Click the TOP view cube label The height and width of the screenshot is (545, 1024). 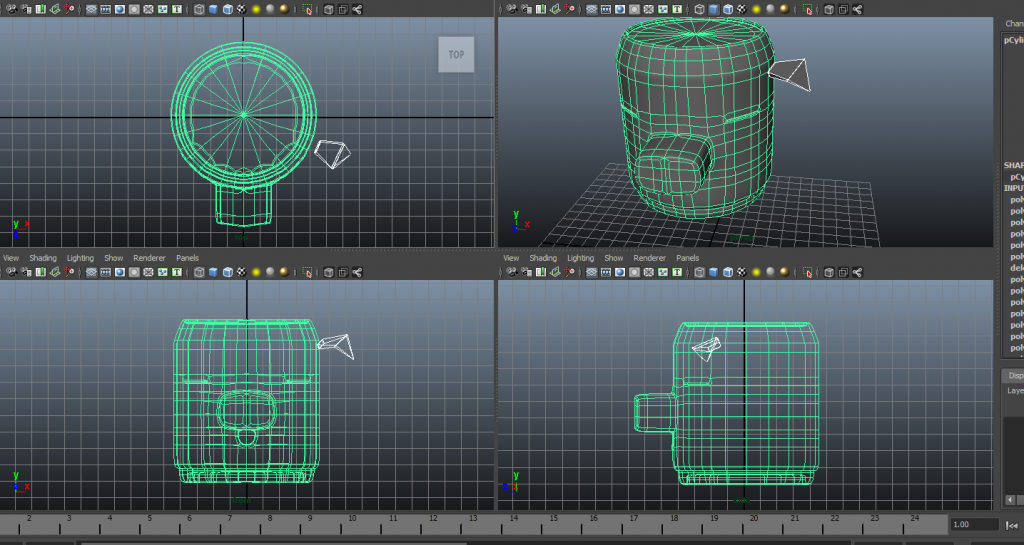(456, 55)
